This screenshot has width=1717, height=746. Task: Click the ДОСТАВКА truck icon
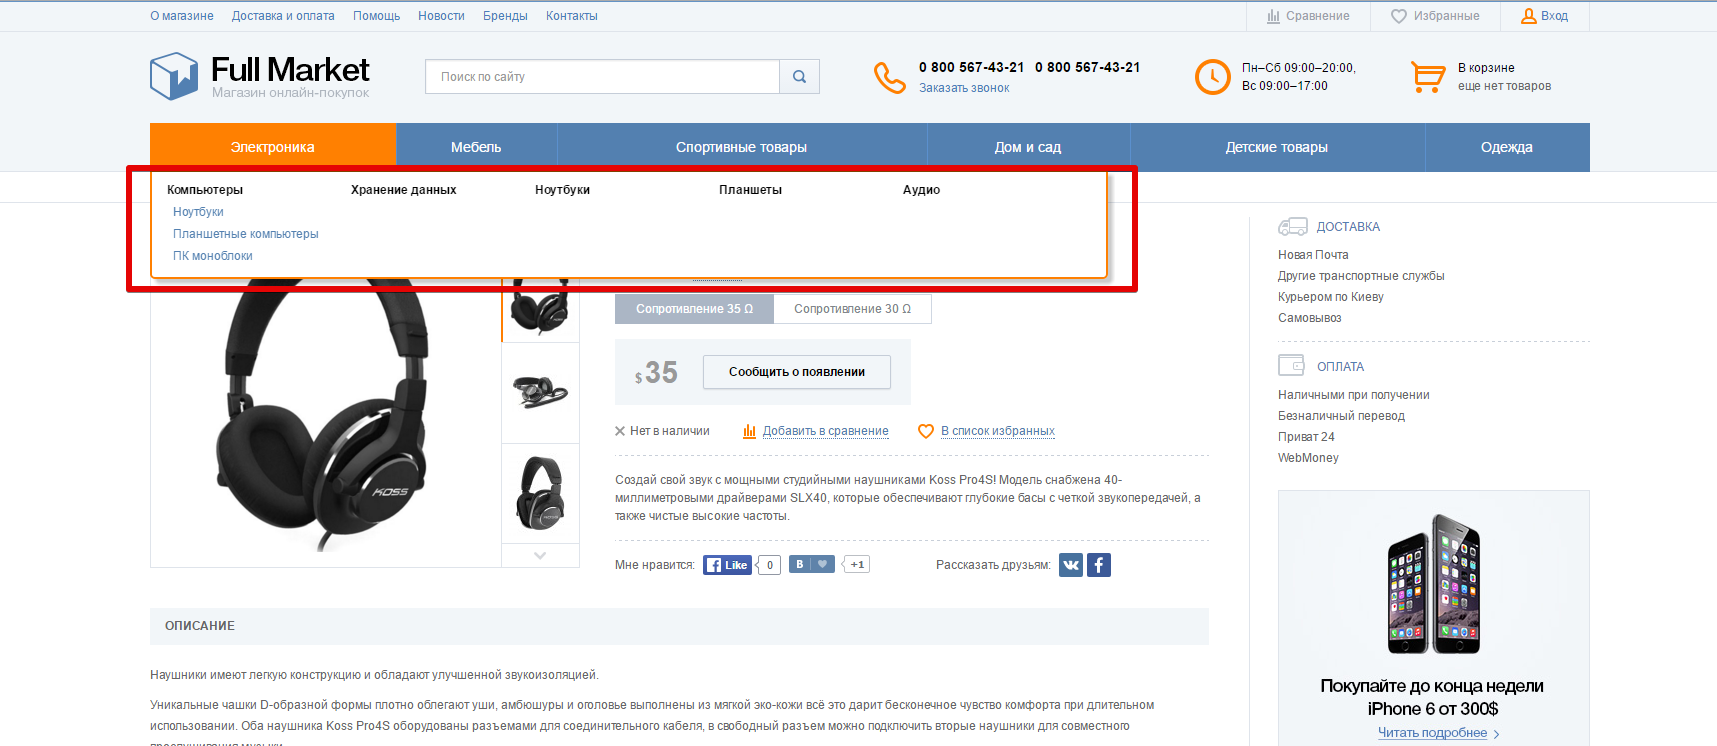click(x=1292, y=227)
